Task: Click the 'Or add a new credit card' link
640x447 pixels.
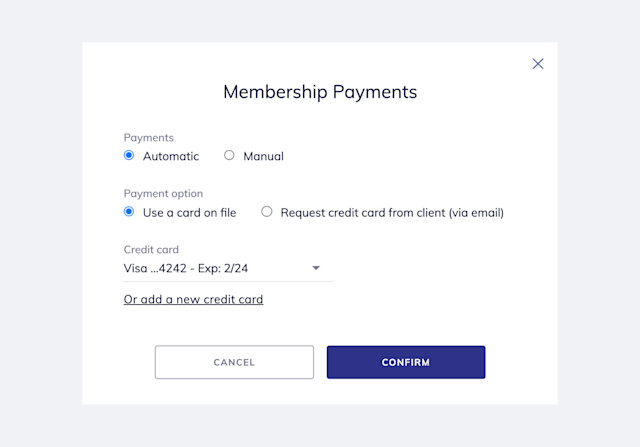Action: click(193, 299)
